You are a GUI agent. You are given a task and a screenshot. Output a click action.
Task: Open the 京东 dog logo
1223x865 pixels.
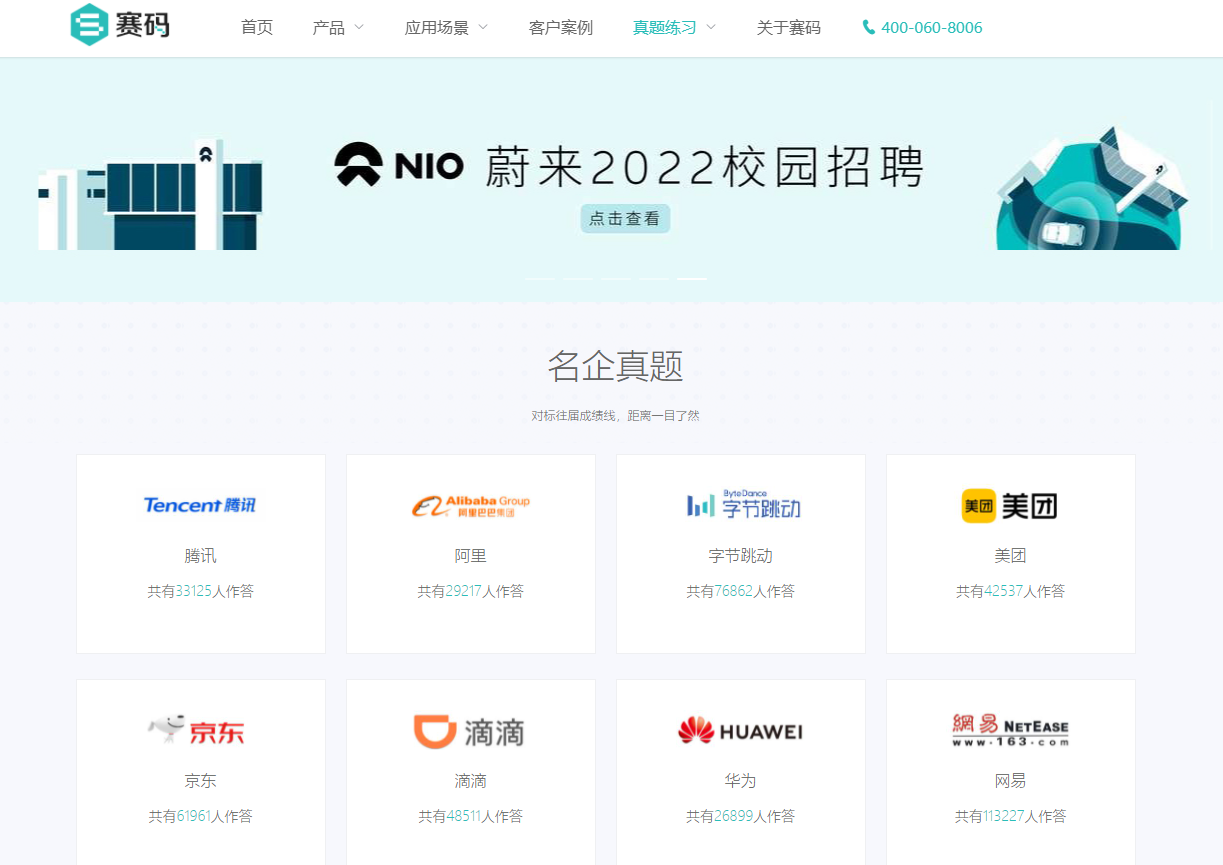click(x=196, y=730)
